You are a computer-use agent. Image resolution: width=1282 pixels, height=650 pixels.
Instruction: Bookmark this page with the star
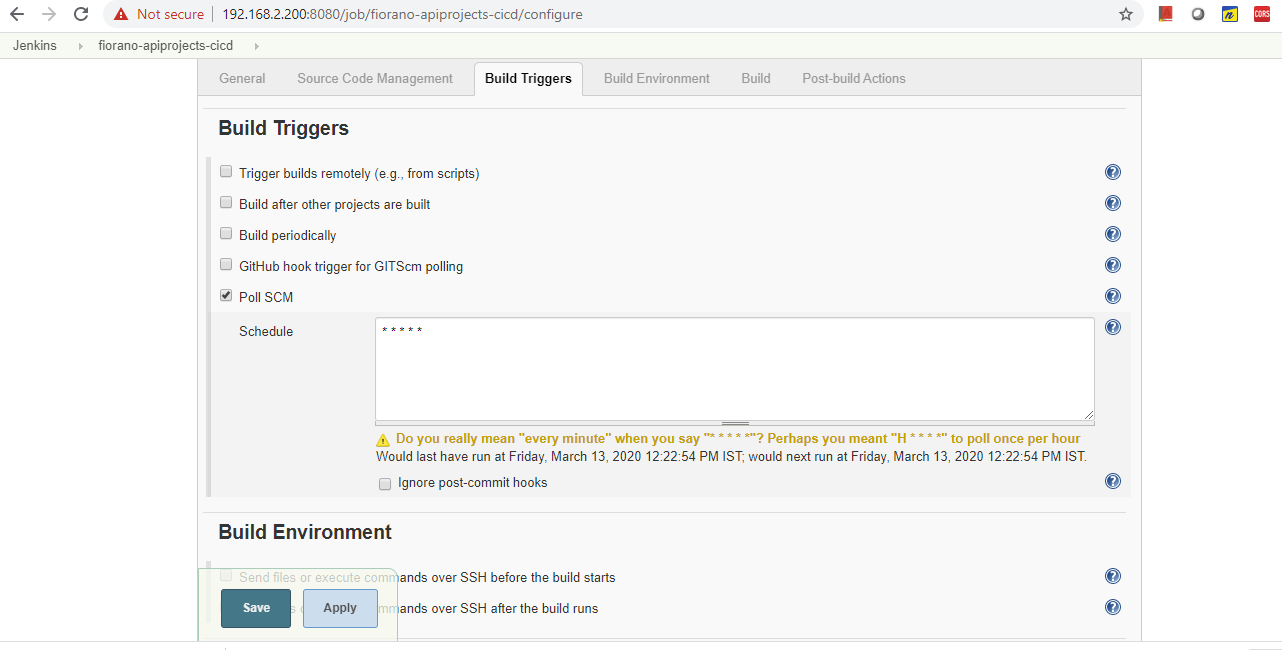1126,14
